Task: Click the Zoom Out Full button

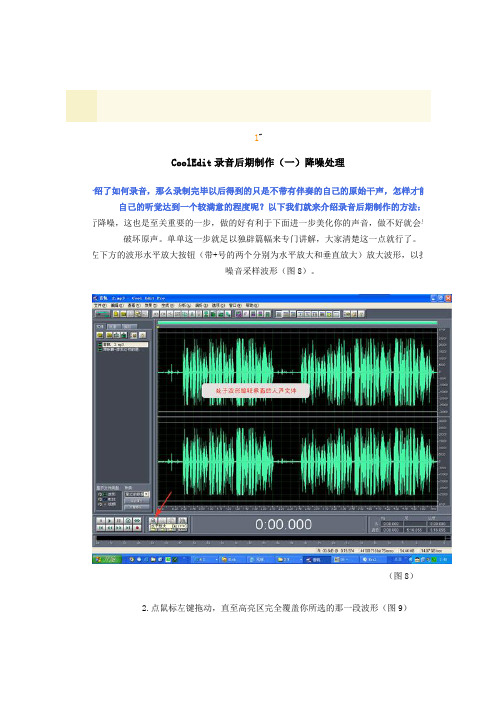Action: point(172,521)
